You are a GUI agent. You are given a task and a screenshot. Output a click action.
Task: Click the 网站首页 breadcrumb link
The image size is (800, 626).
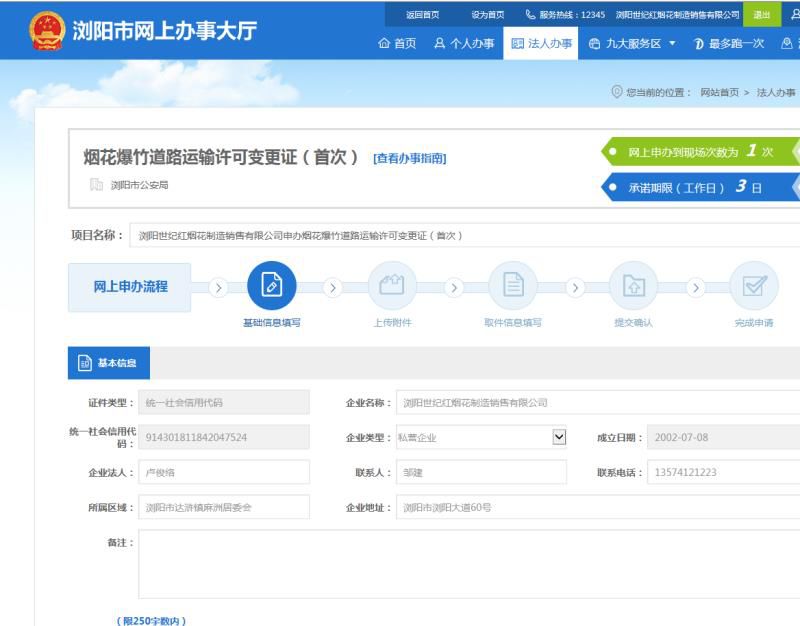[720, 91]
